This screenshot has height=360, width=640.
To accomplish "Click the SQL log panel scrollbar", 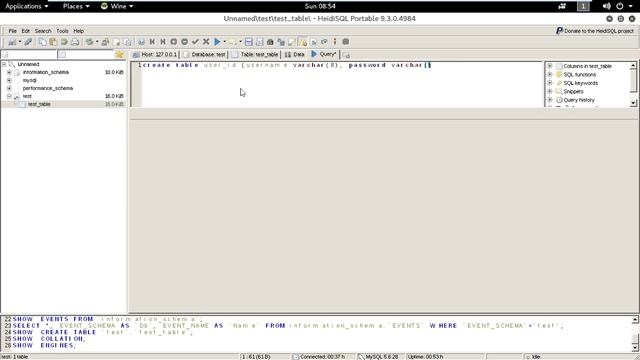I will (x=635, y=333).
